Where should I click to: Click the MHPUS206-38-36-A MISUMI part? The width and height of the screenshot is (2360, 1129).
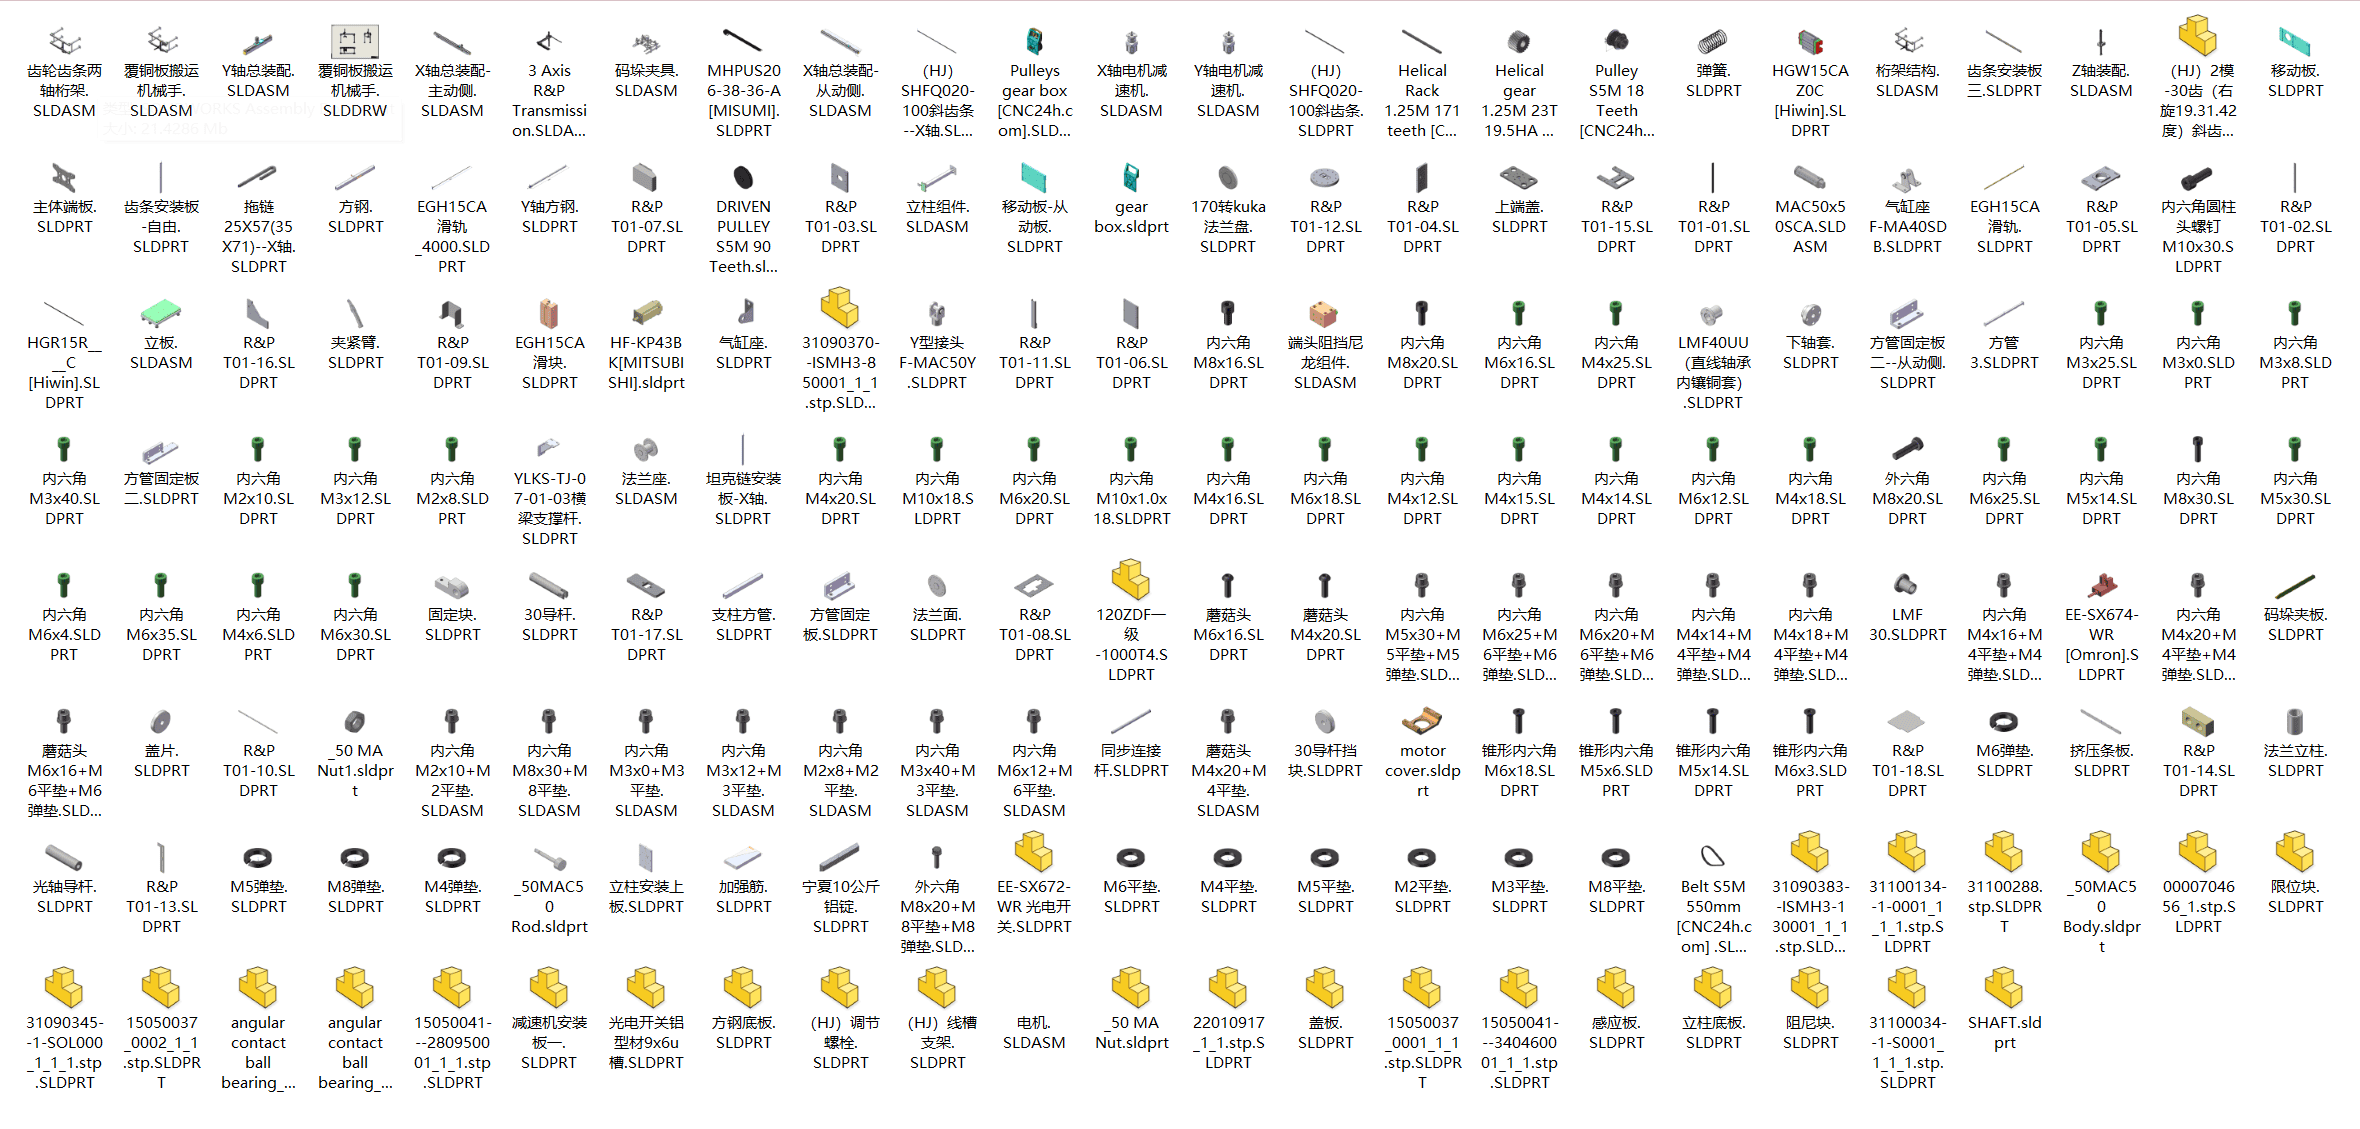point(743,82)
